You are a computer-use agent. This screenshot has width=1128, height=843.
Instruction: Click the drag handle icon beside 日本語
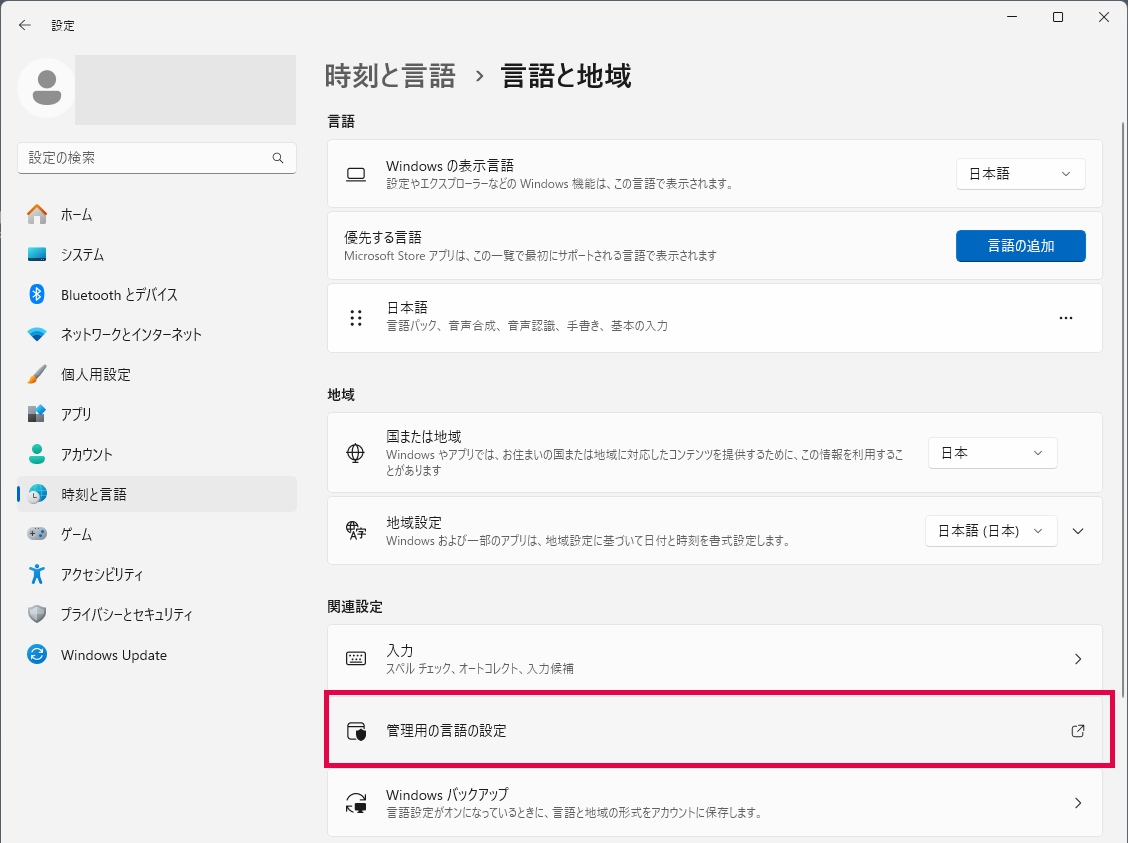pyautogui.click(x=356, y=318)
